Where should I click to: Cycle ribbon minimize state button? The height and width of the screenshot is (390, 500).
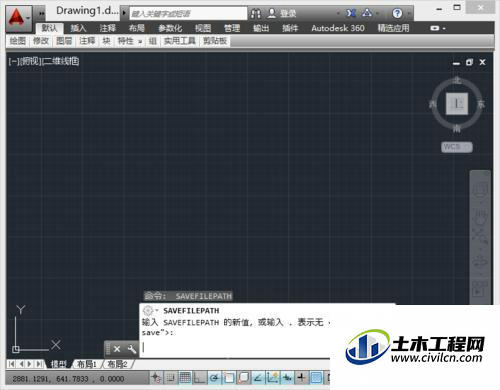[435, 28]
